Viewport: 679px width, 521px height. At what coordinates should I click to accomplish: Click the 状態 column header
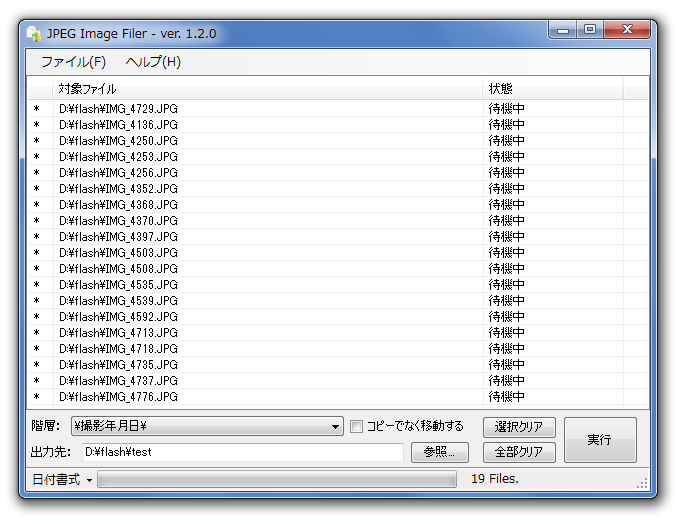(553, 89)
